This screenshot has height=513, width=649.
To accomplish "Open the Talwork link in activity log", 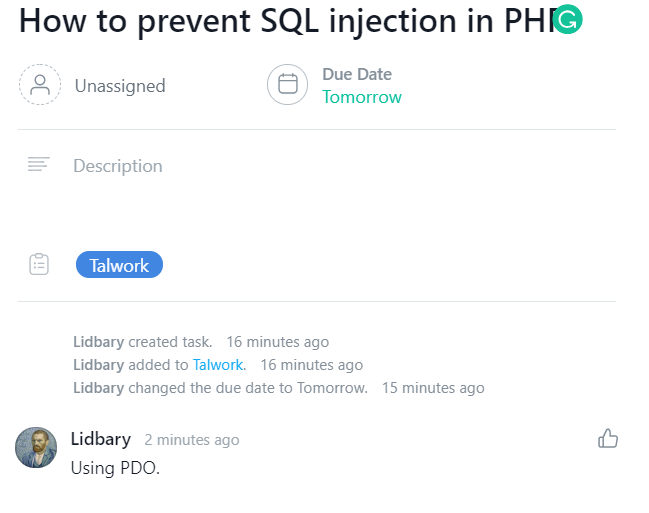I will pos(218,365).
